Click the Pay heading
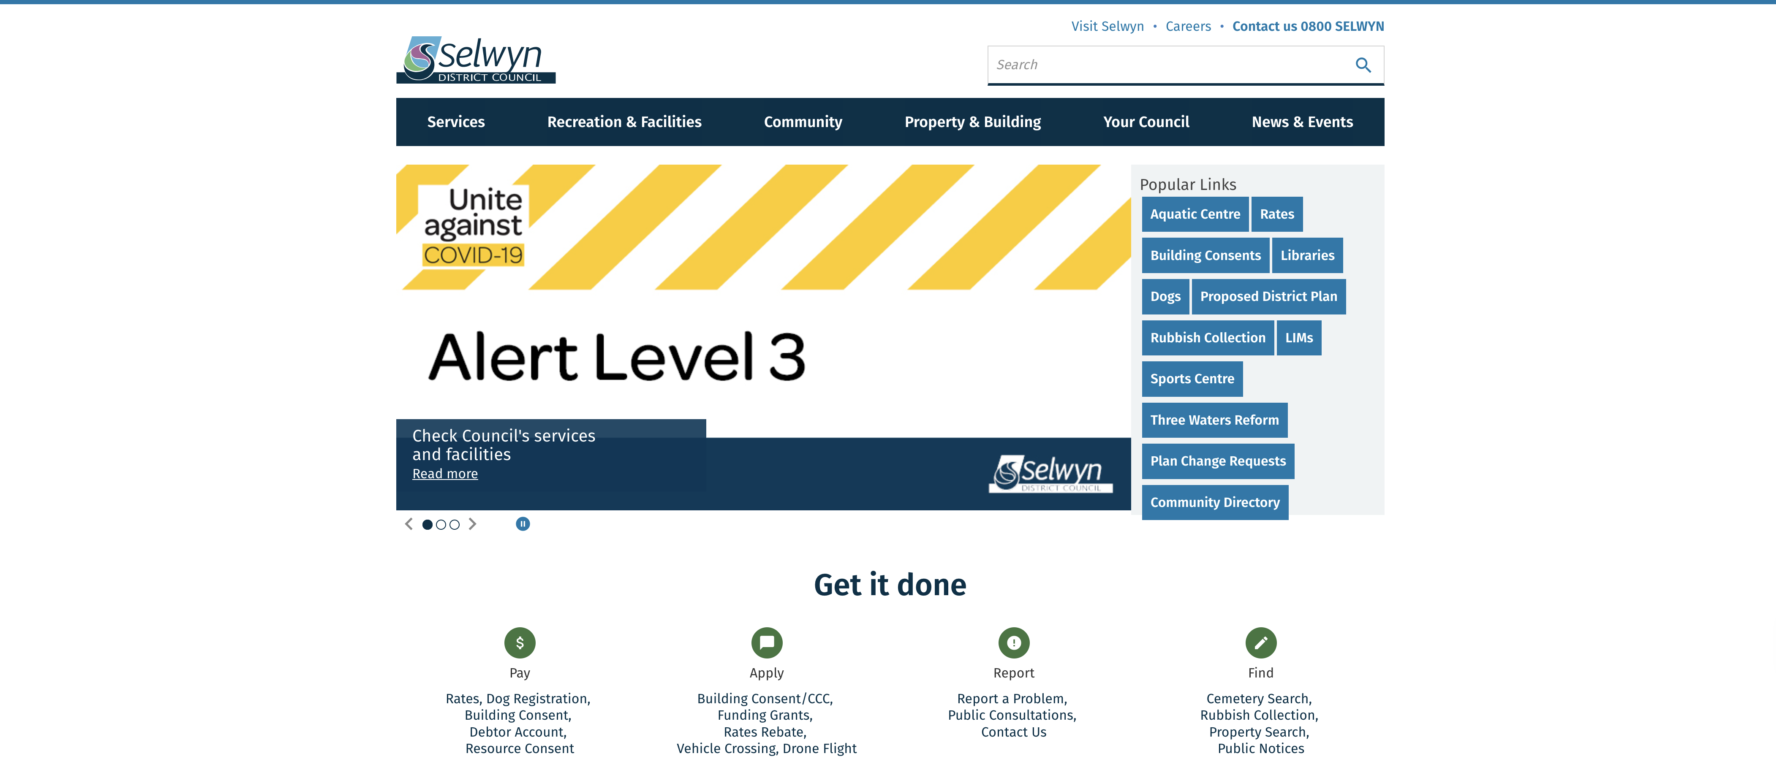 click(520, 673)
